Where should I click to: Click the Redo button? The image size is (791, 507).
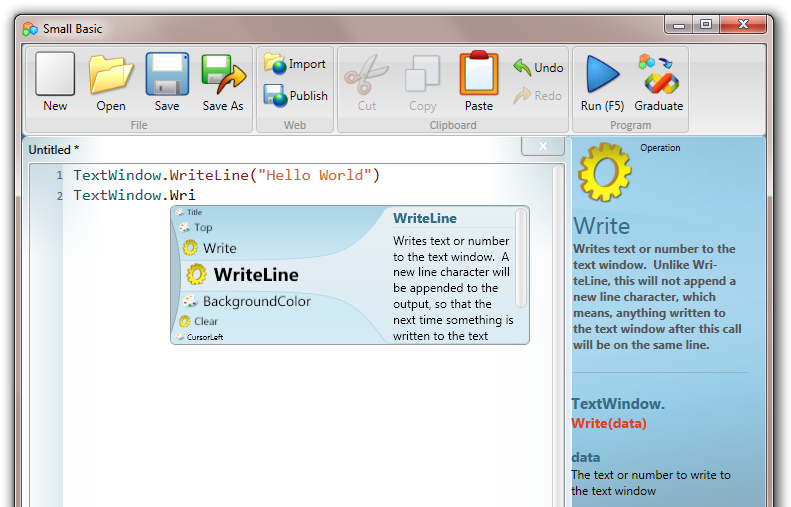click(538, 95)
